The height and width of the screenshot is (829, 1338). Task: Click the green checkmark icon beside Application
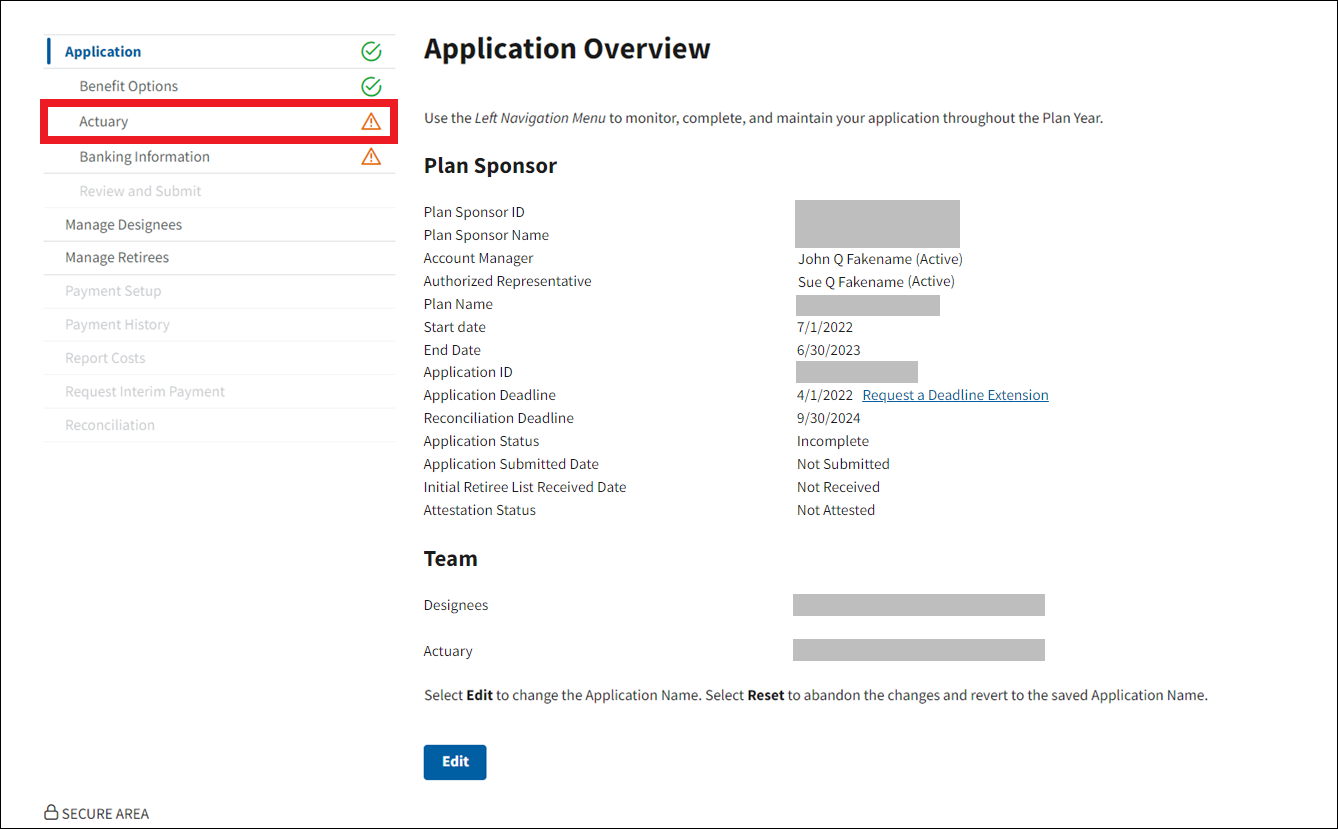[x=371, y=52]
